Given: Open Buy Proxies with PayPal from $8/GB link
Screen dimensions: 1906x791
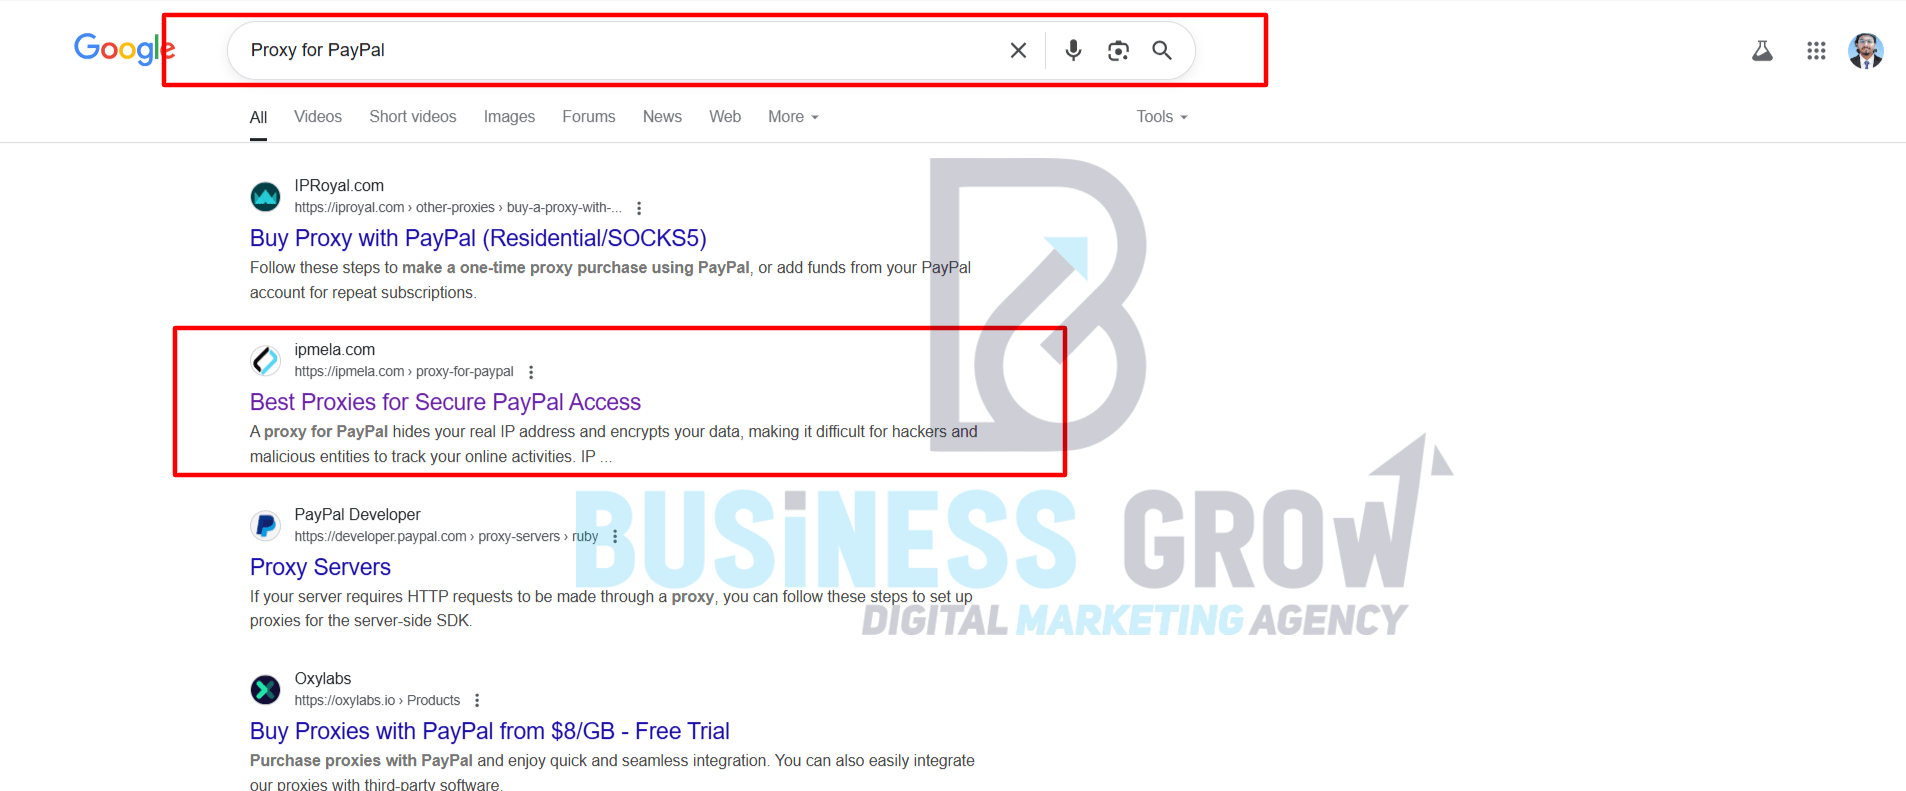Looking at the screenshot, I should pos(490,731).
